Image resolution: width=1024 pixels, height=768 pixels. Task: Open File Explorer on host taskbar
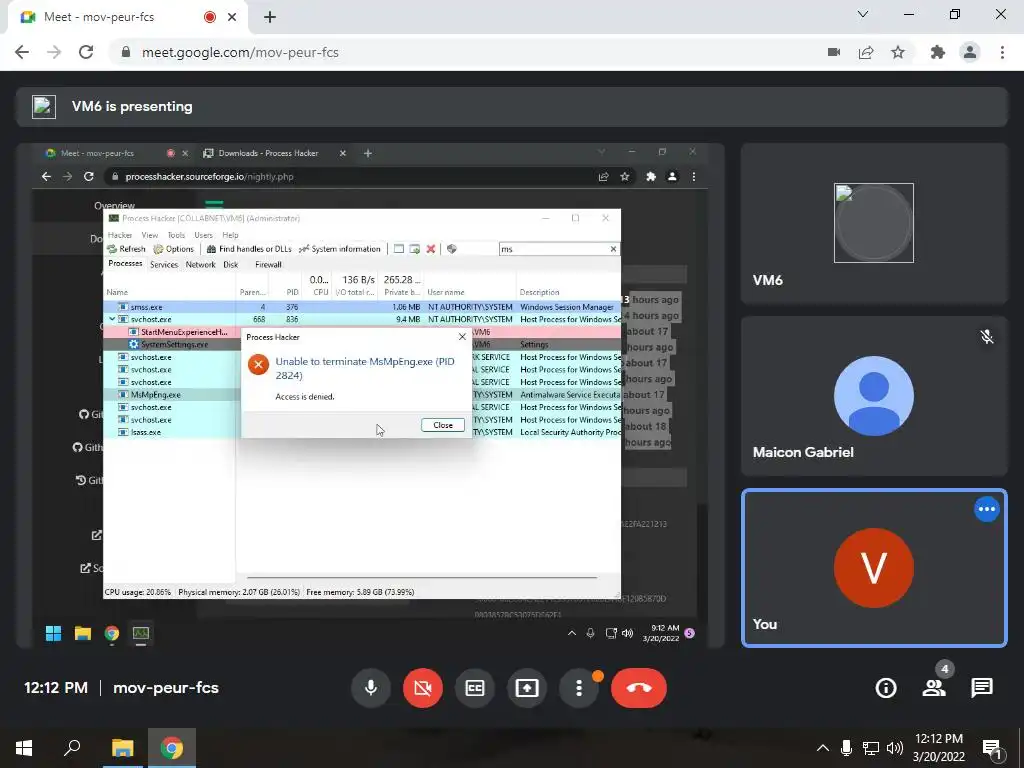pos(122,748)
